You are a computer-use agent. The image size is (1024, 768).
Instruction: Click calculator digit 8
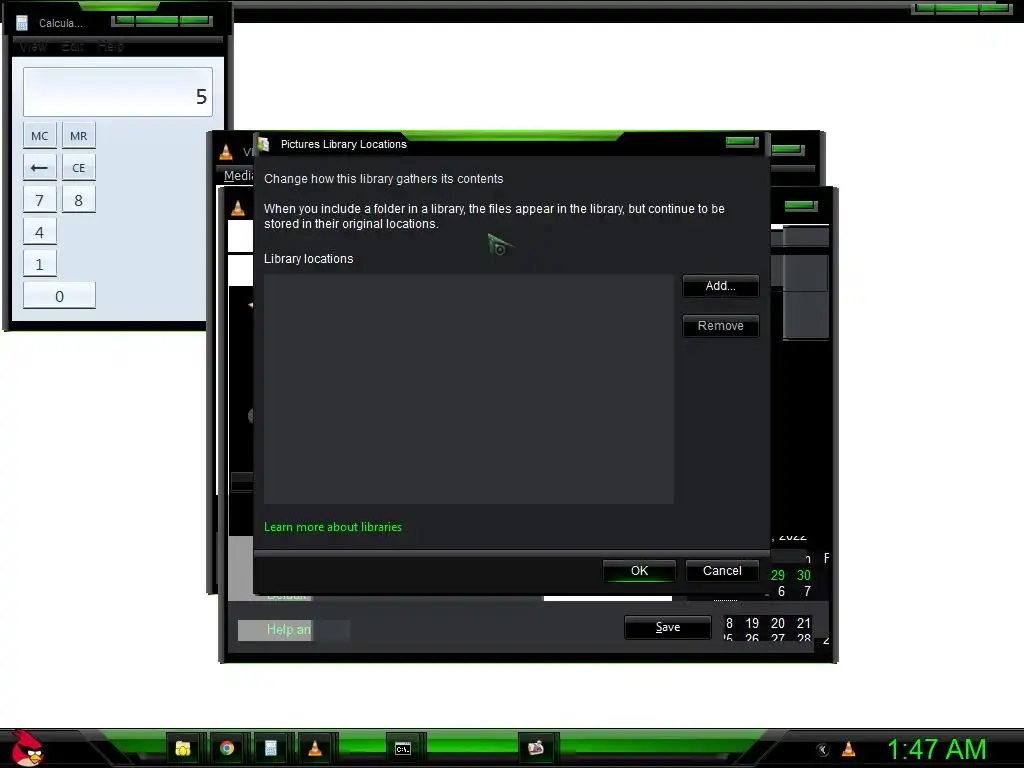coord(78,200)
